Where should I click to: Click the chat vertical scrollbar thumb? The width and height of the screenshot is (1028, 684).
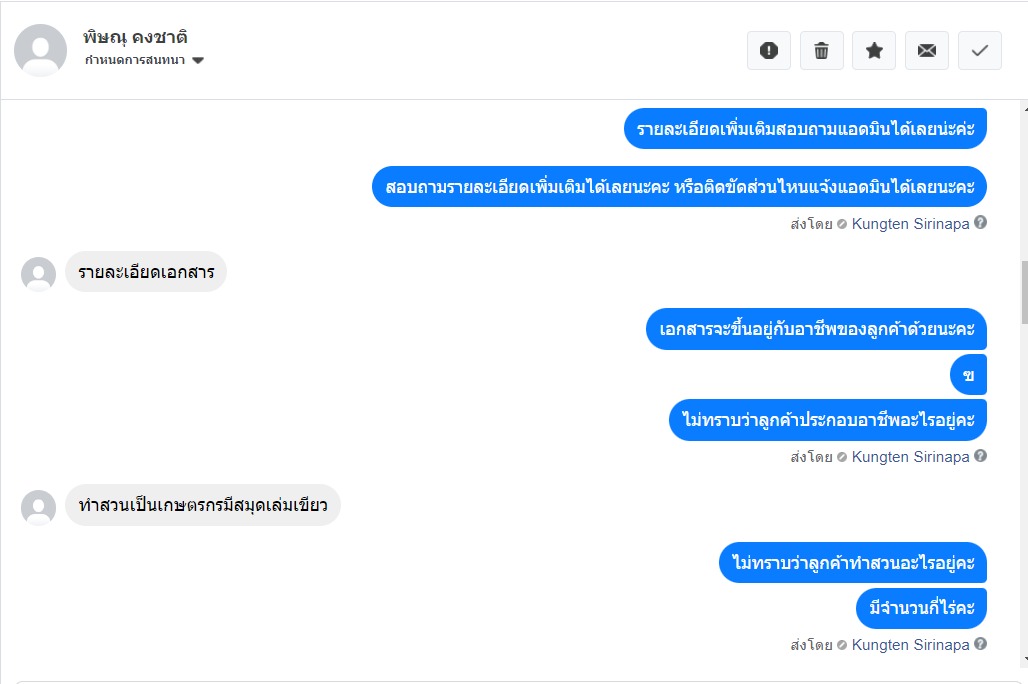pyautogui.click(x=1024, y=292)
